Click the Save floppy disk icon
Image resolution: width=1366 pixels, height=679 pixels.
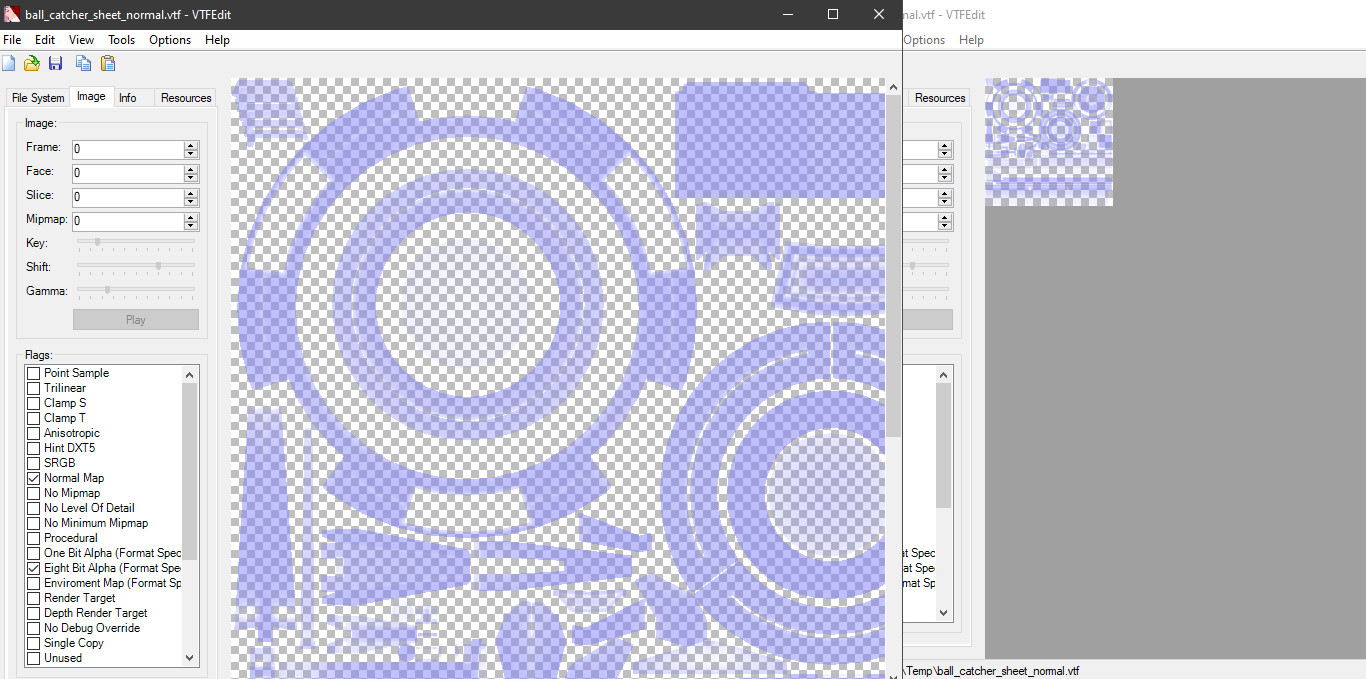coord(56,64)
